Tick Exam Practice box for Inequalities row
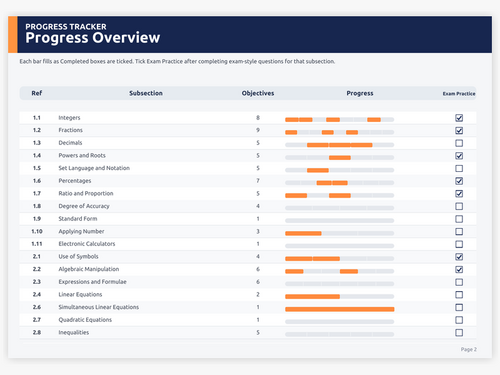Image resolution: width=500 pixels, height=375 pixels. coord(459,333)
